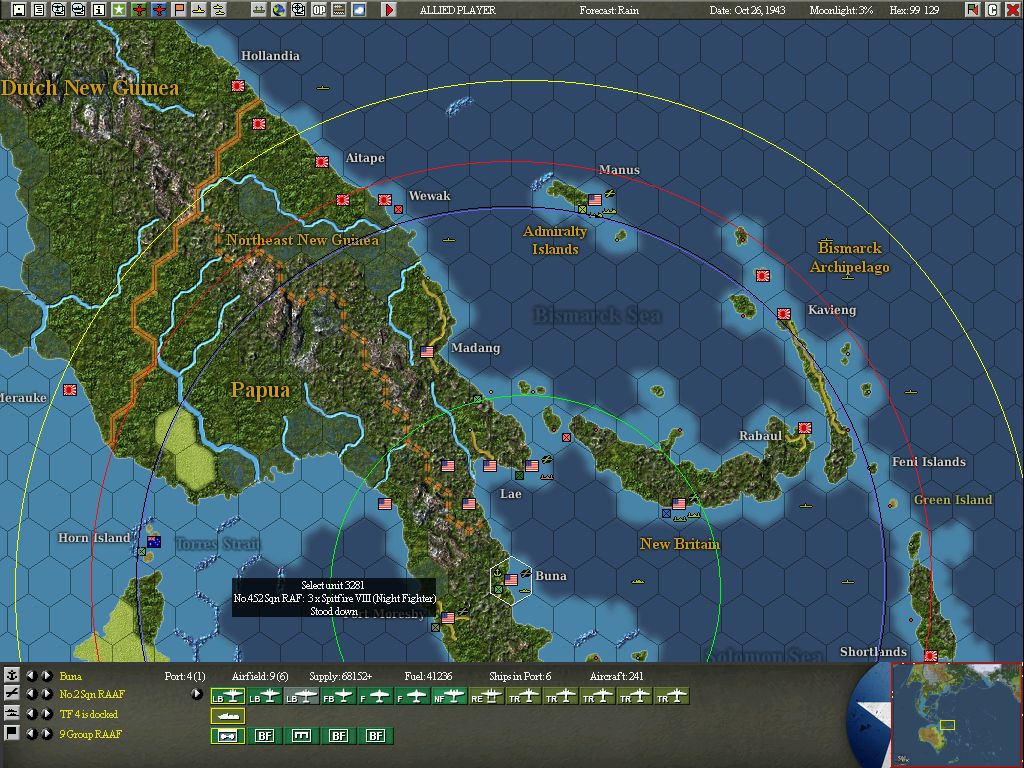Image resolution: width=1024 pixels, height=768 pixels.
Task: Go to next base right arrow beside Buna
Action: click(46, 675)
